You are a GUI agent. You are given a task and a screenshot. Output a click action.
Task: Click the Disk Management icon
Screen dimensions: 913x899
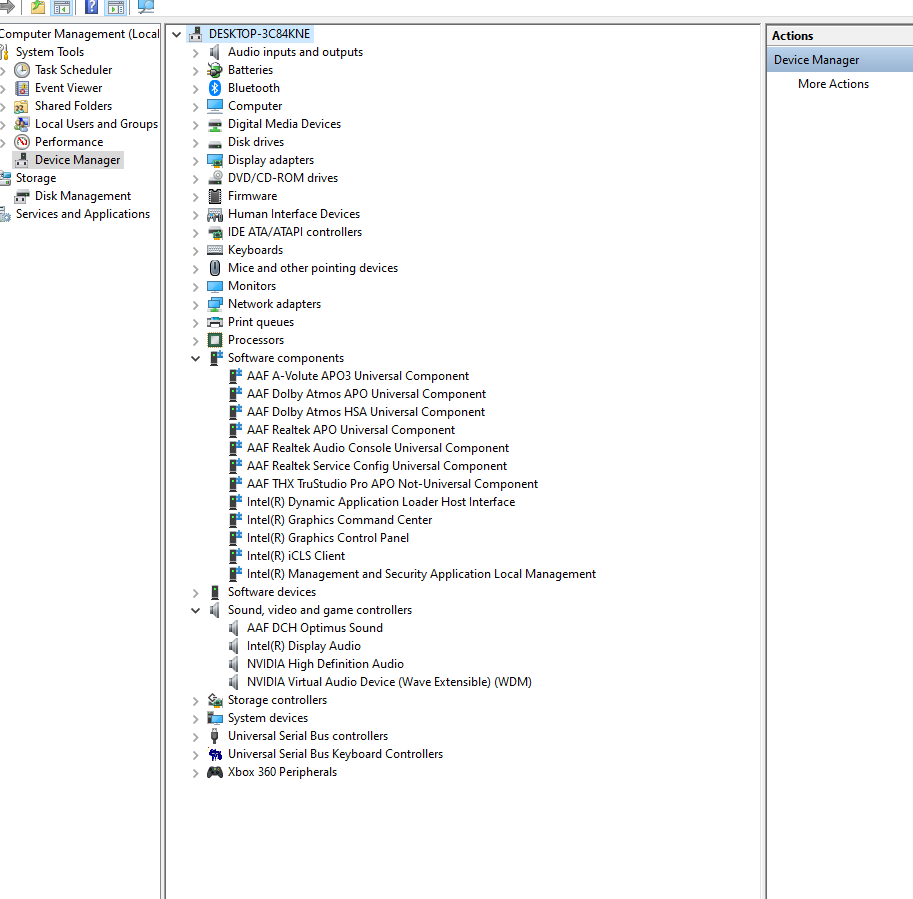[22, 196]
